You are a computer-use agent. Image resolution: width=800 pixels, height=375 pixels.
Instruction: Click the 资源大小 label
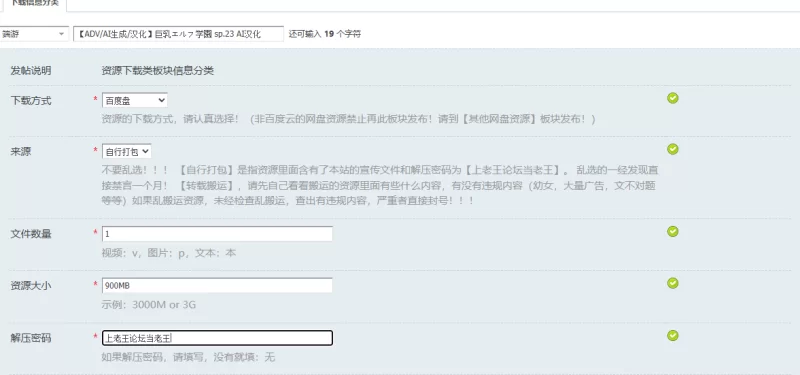[x=31, y=286]
